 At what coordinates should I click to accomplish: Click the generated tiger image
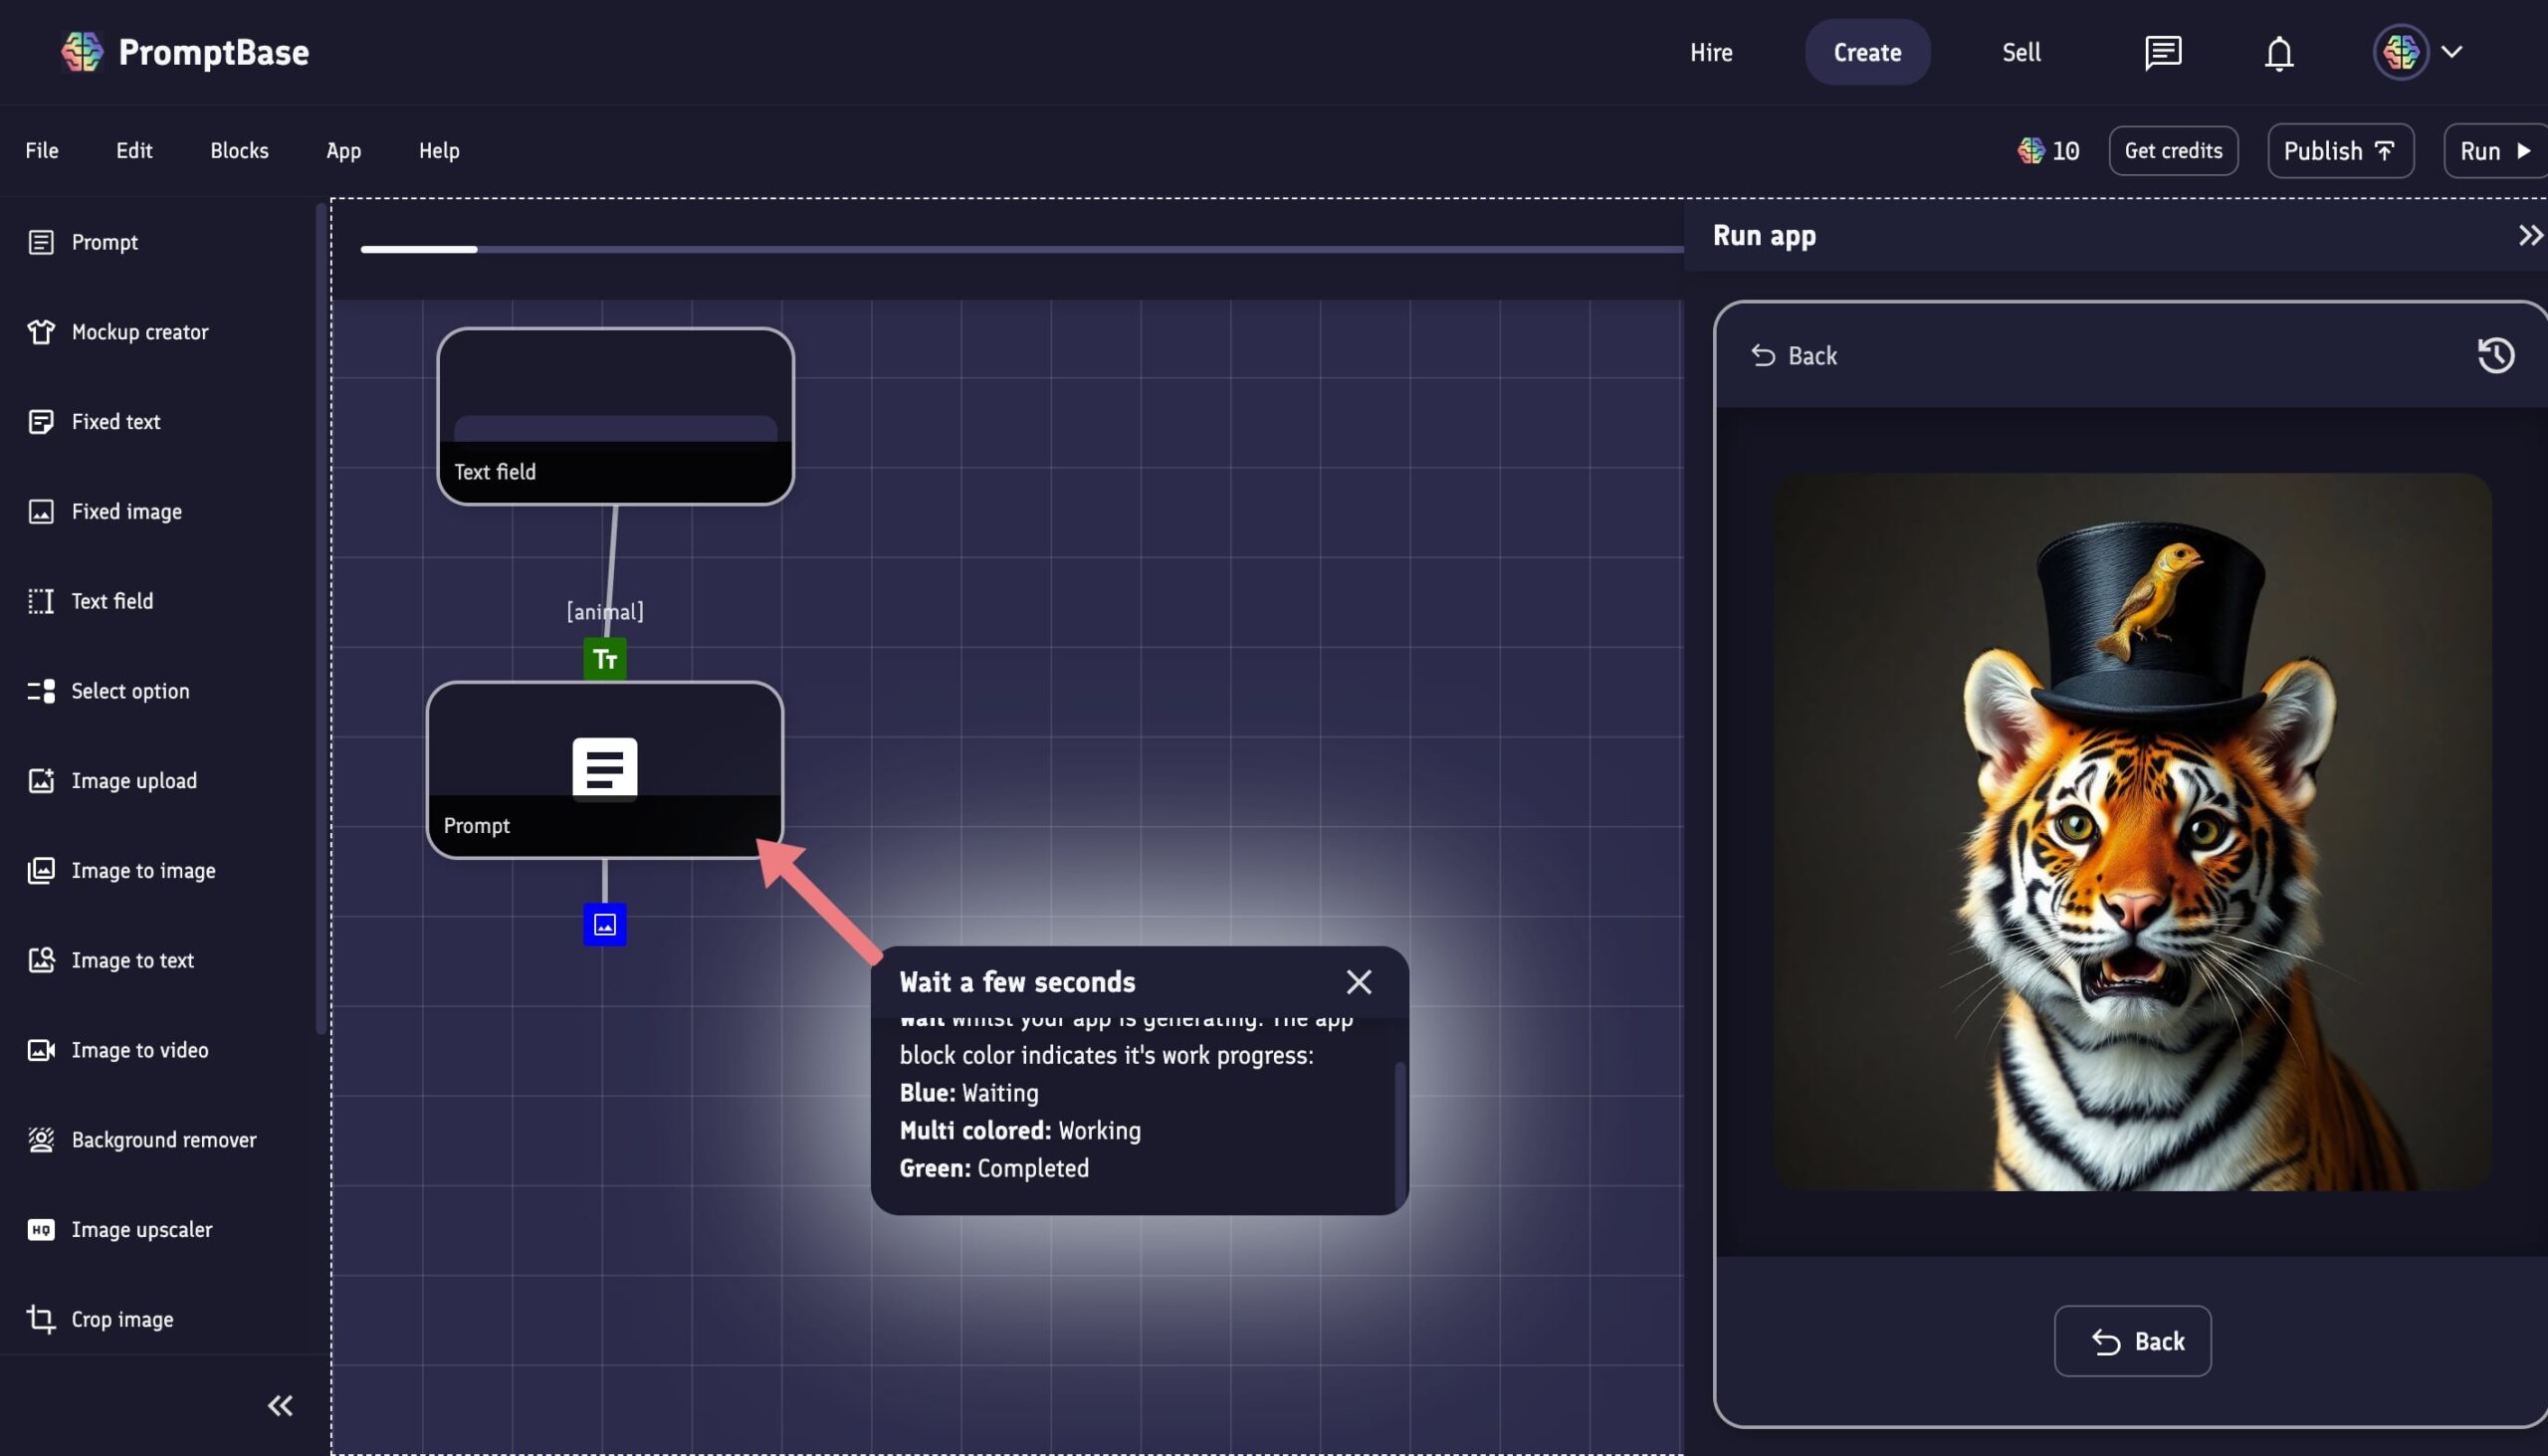[2132, 832]
